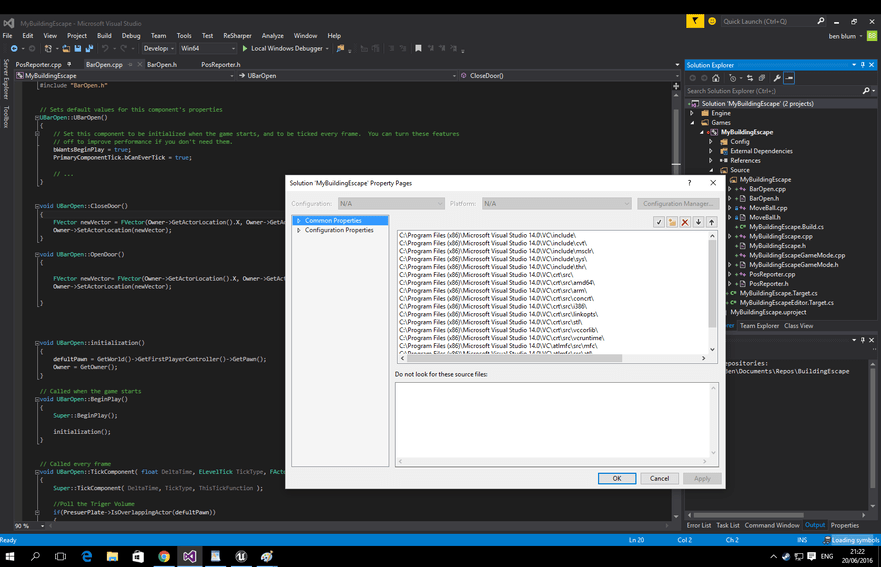Expand Configuration Properties tree node
The width and height of the screenshot is (881, 567).
tap(298, 230)
